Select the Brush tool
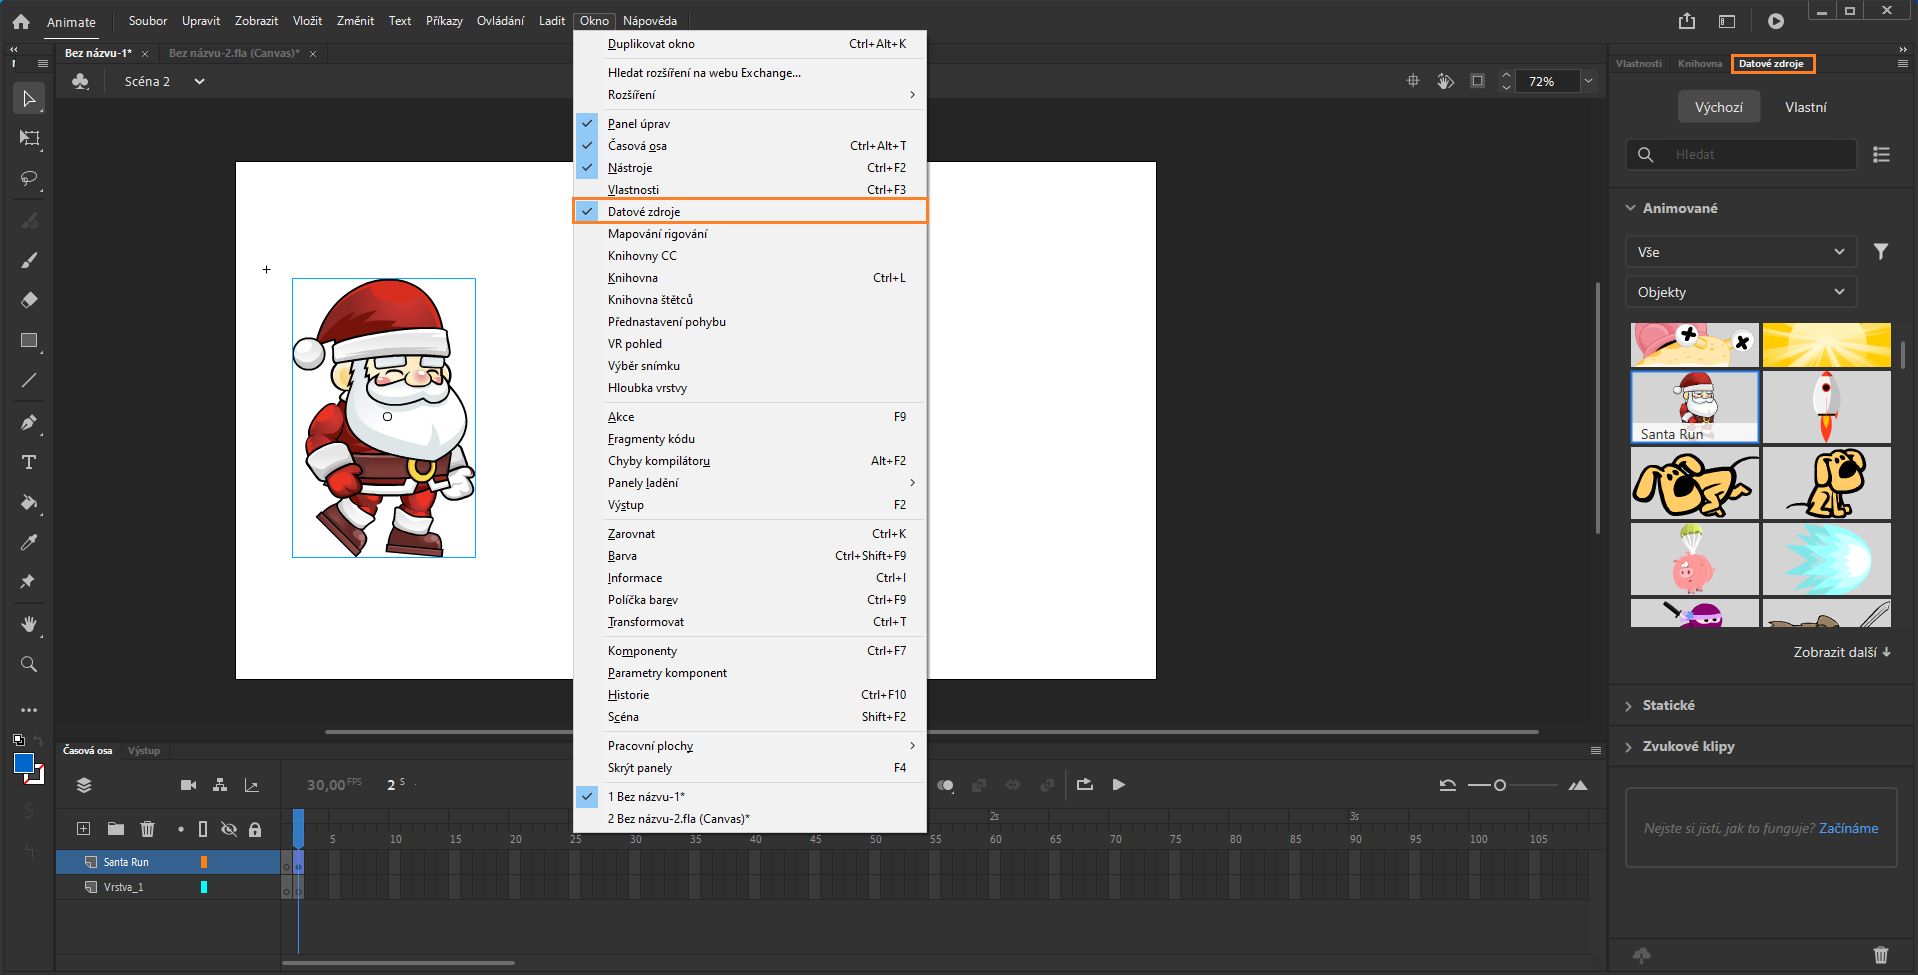This screenshot has width=1918, height=975. pos(29,260)
